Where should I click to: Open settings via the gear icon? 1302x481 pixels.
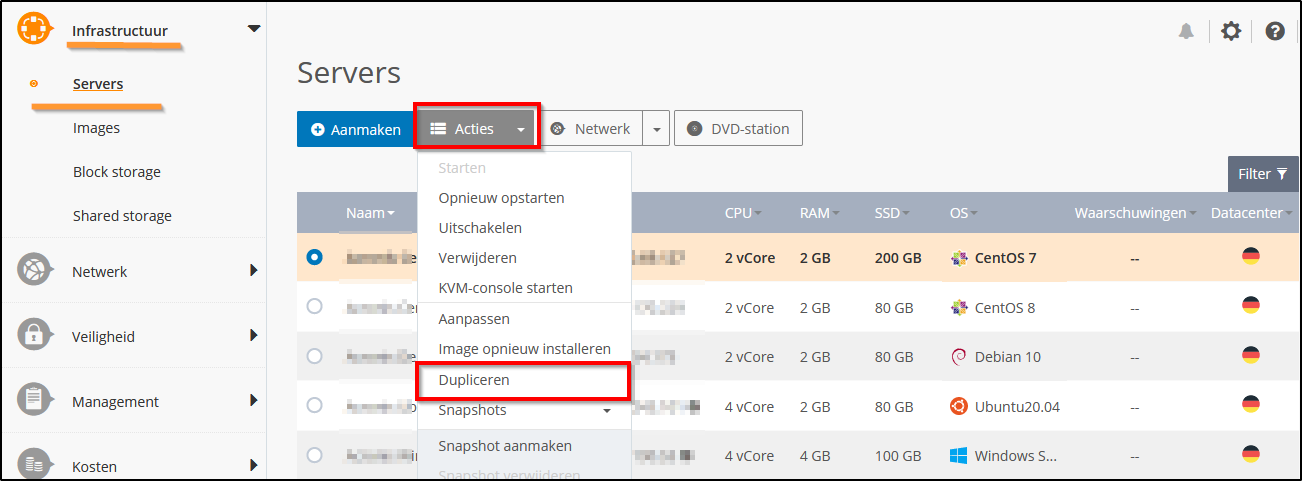[x=1231, y=32]
